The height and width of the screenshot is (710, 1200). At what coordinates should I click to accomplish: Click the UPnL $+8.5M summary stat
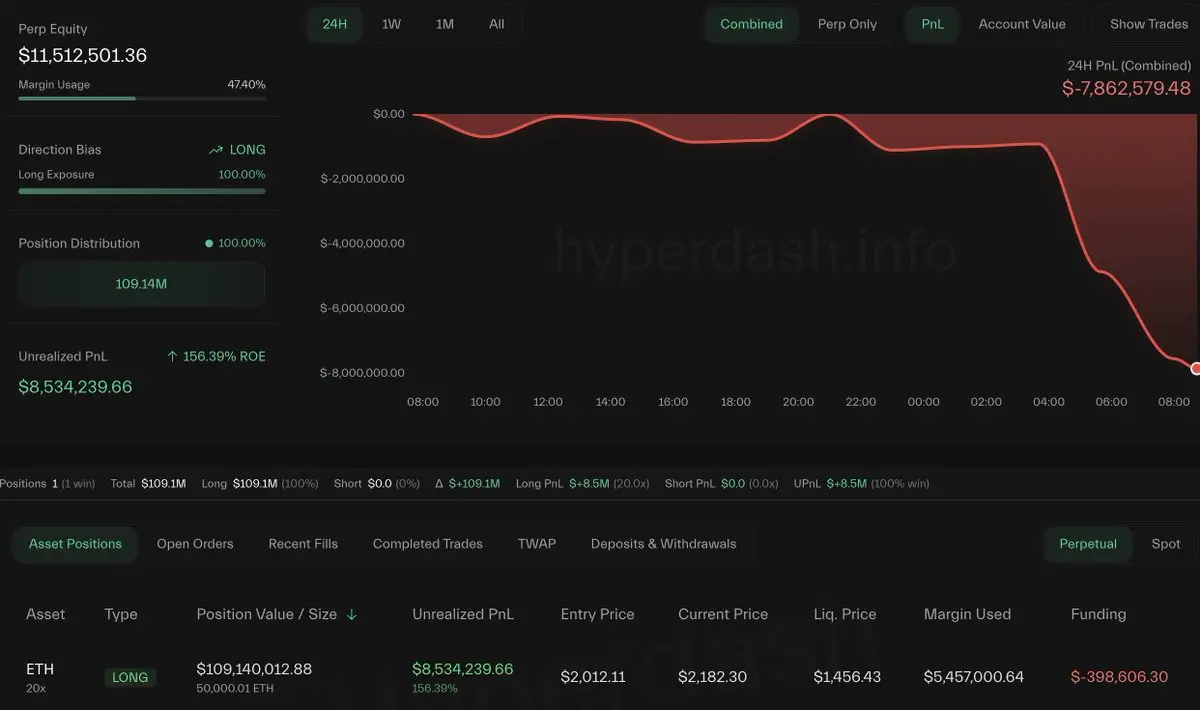click(861, 484)
